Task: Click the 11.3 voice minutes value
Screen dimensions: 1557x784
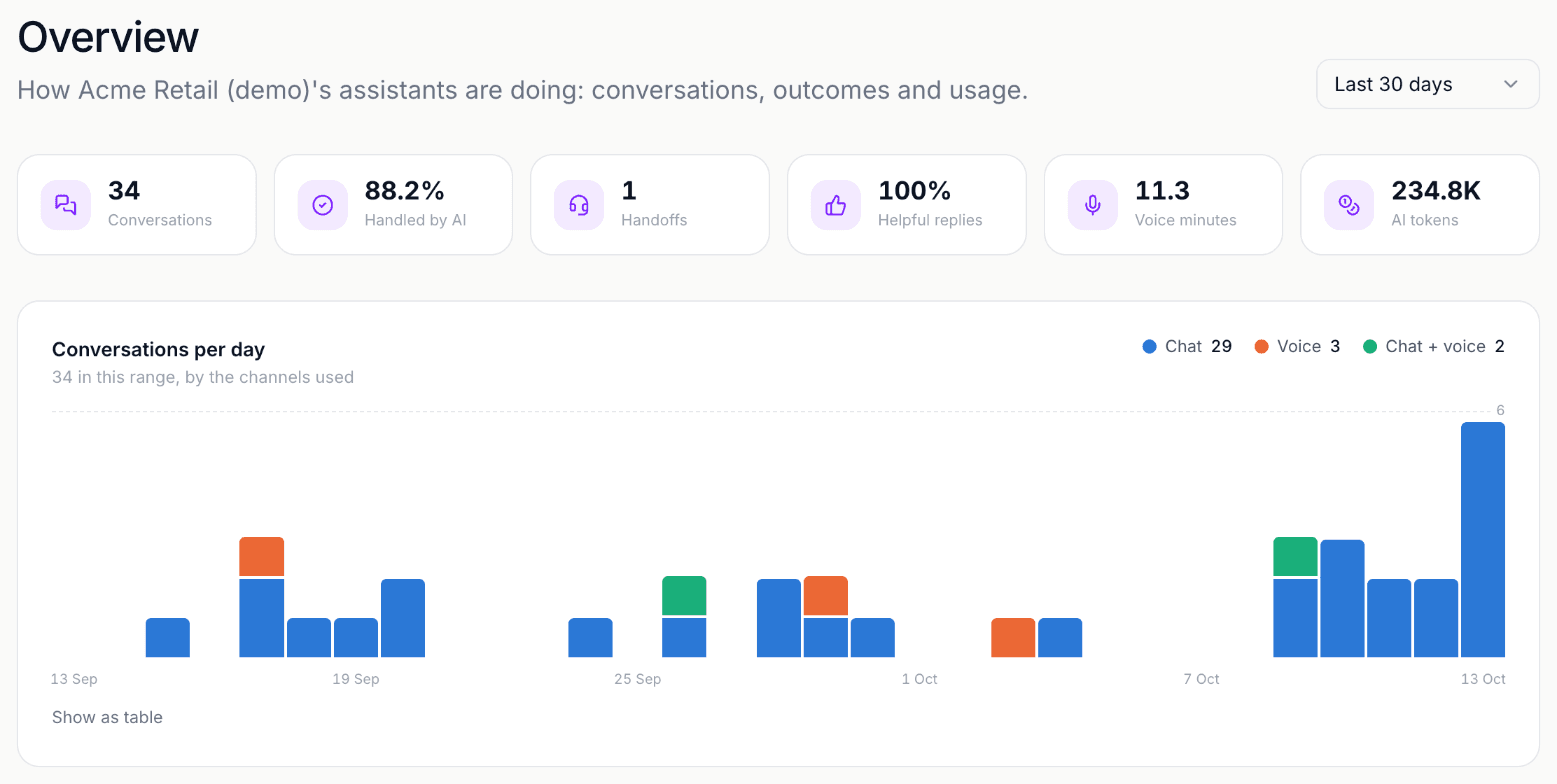Action: pyautogui.click(x=1162, y=190)
